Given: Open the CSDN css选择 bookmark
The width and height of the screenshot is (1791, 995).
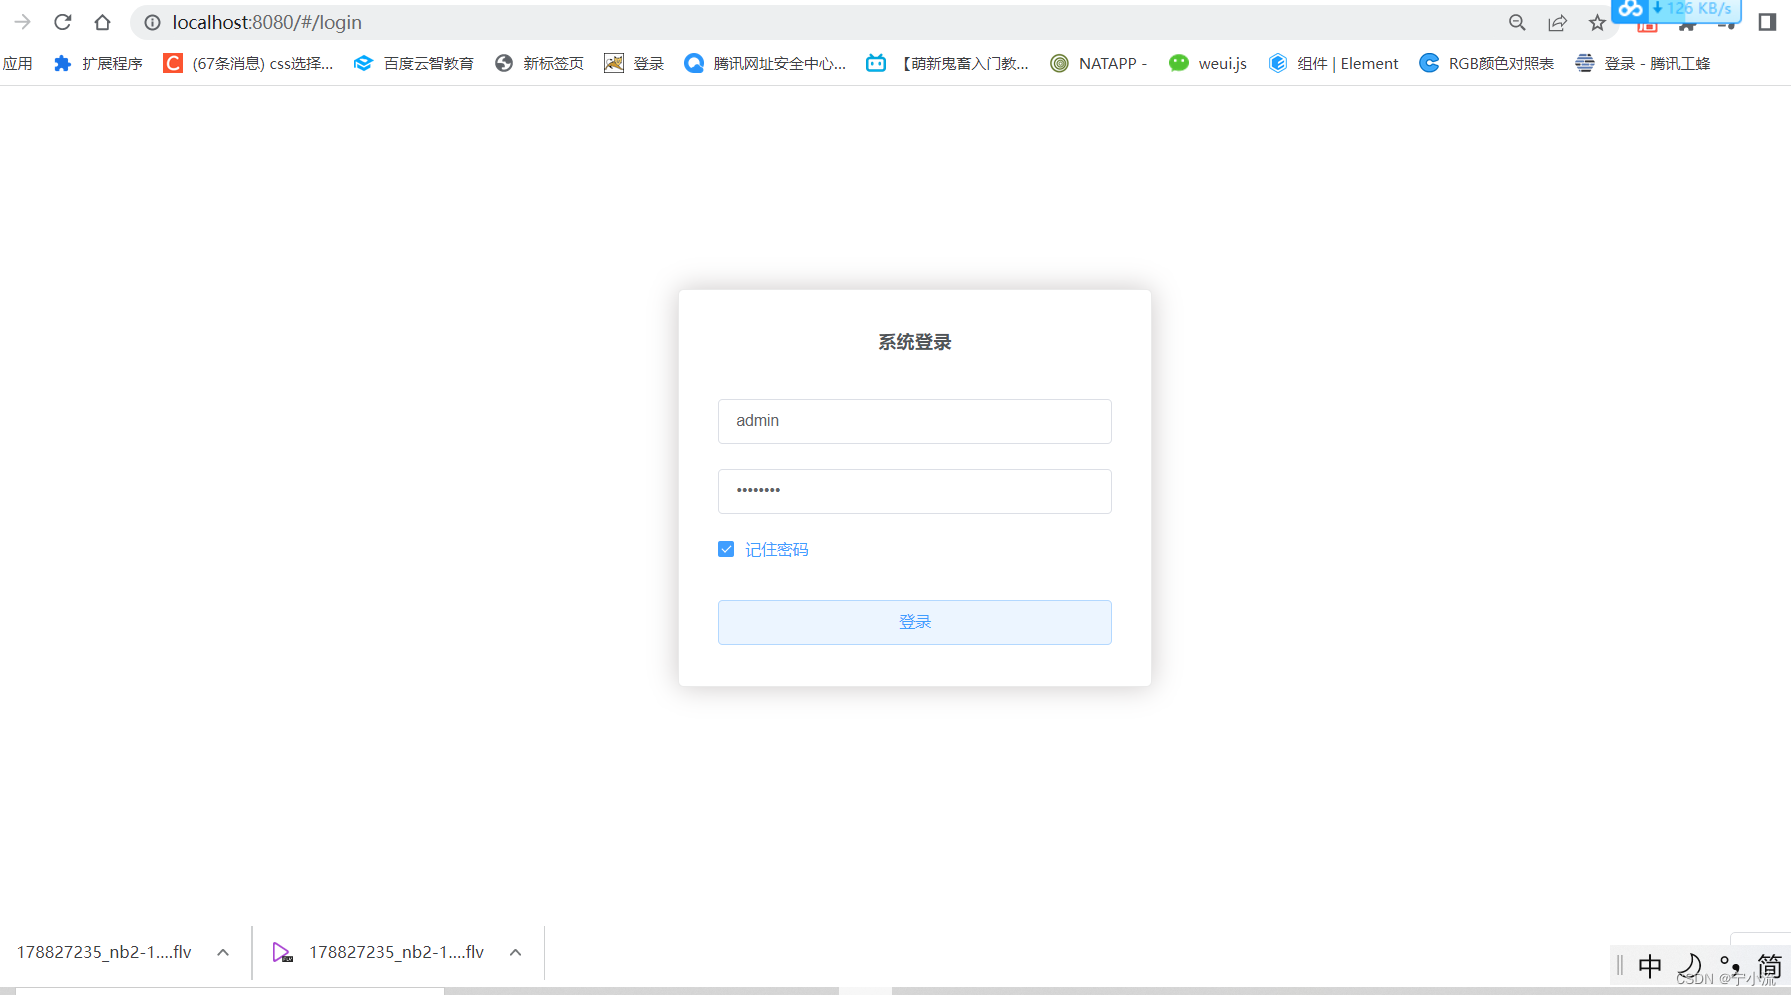Looking at the screenshot, I should coord(248,63).
